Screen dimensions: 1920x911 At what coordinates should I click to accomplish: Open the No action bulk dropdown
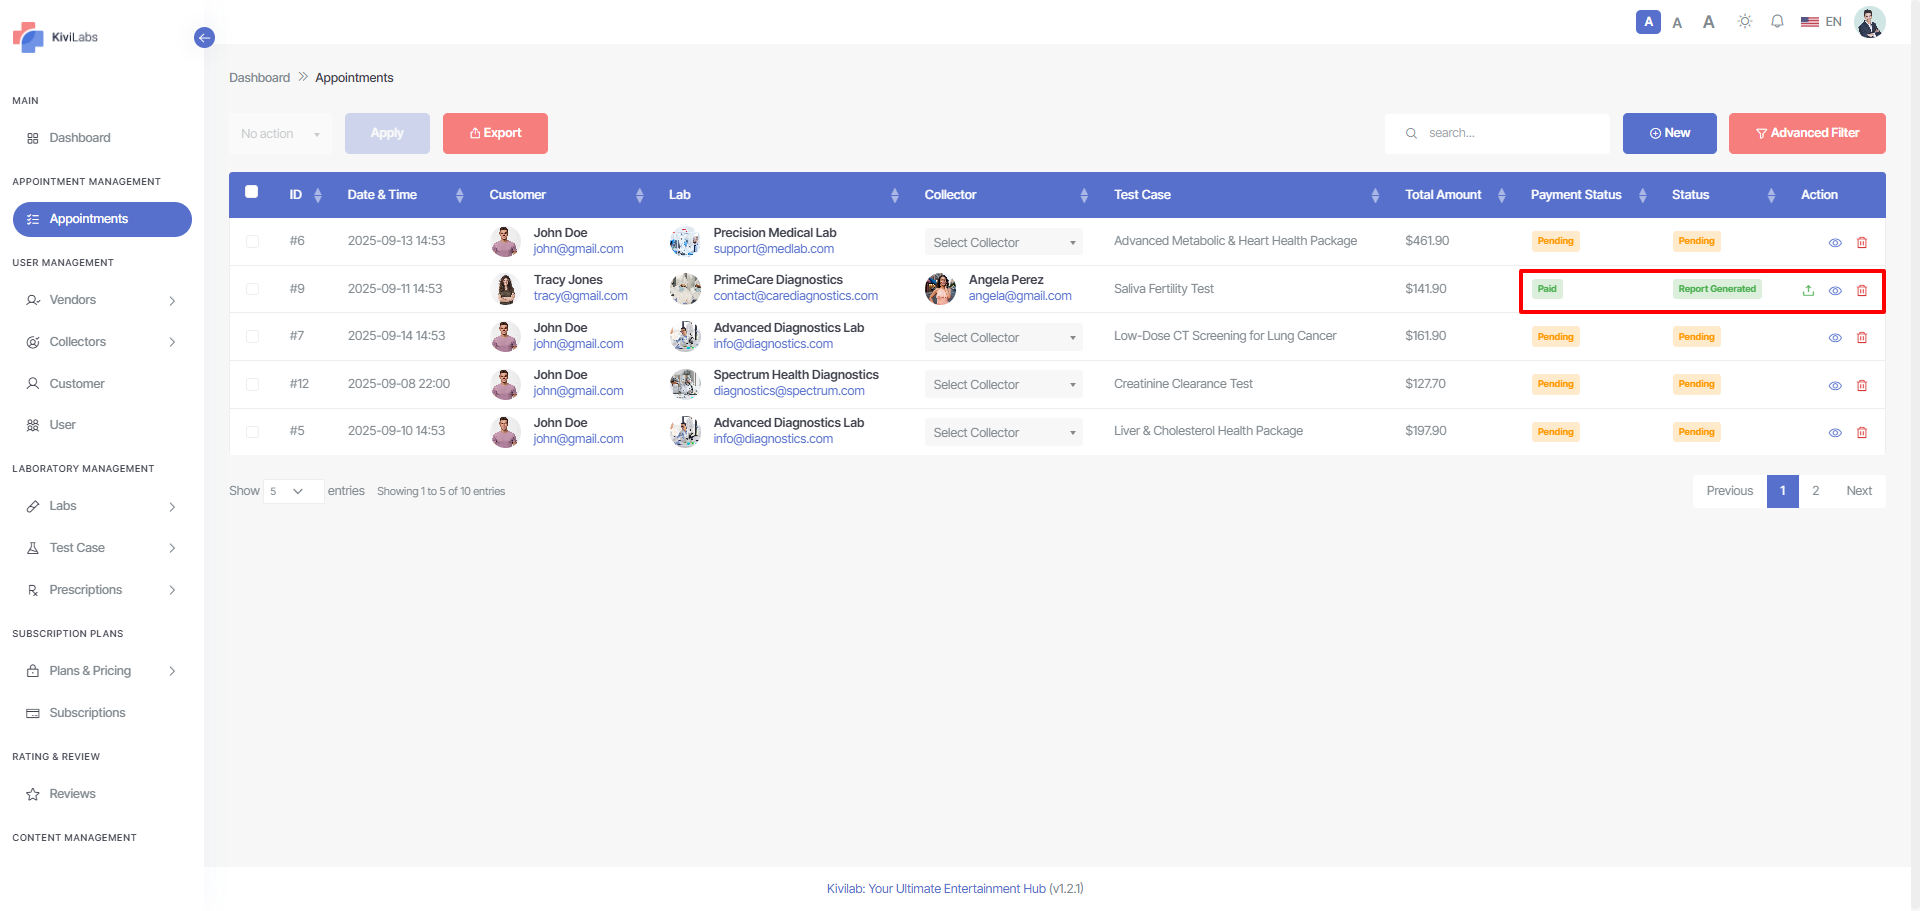280,134
